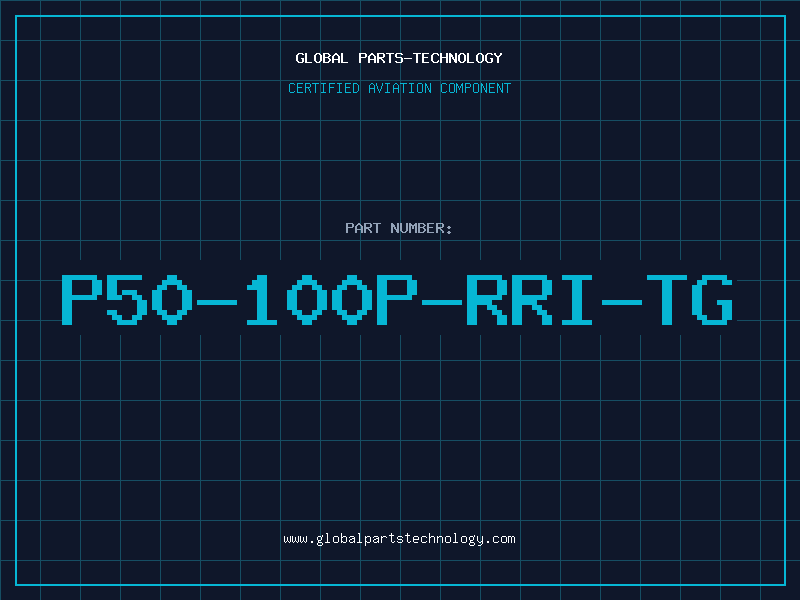The image size is (800, 600).
Task: Click the GLOBAL PARTS-TECHNOLOGY heading
Action: pyautogui.click(x=399, y=58)
